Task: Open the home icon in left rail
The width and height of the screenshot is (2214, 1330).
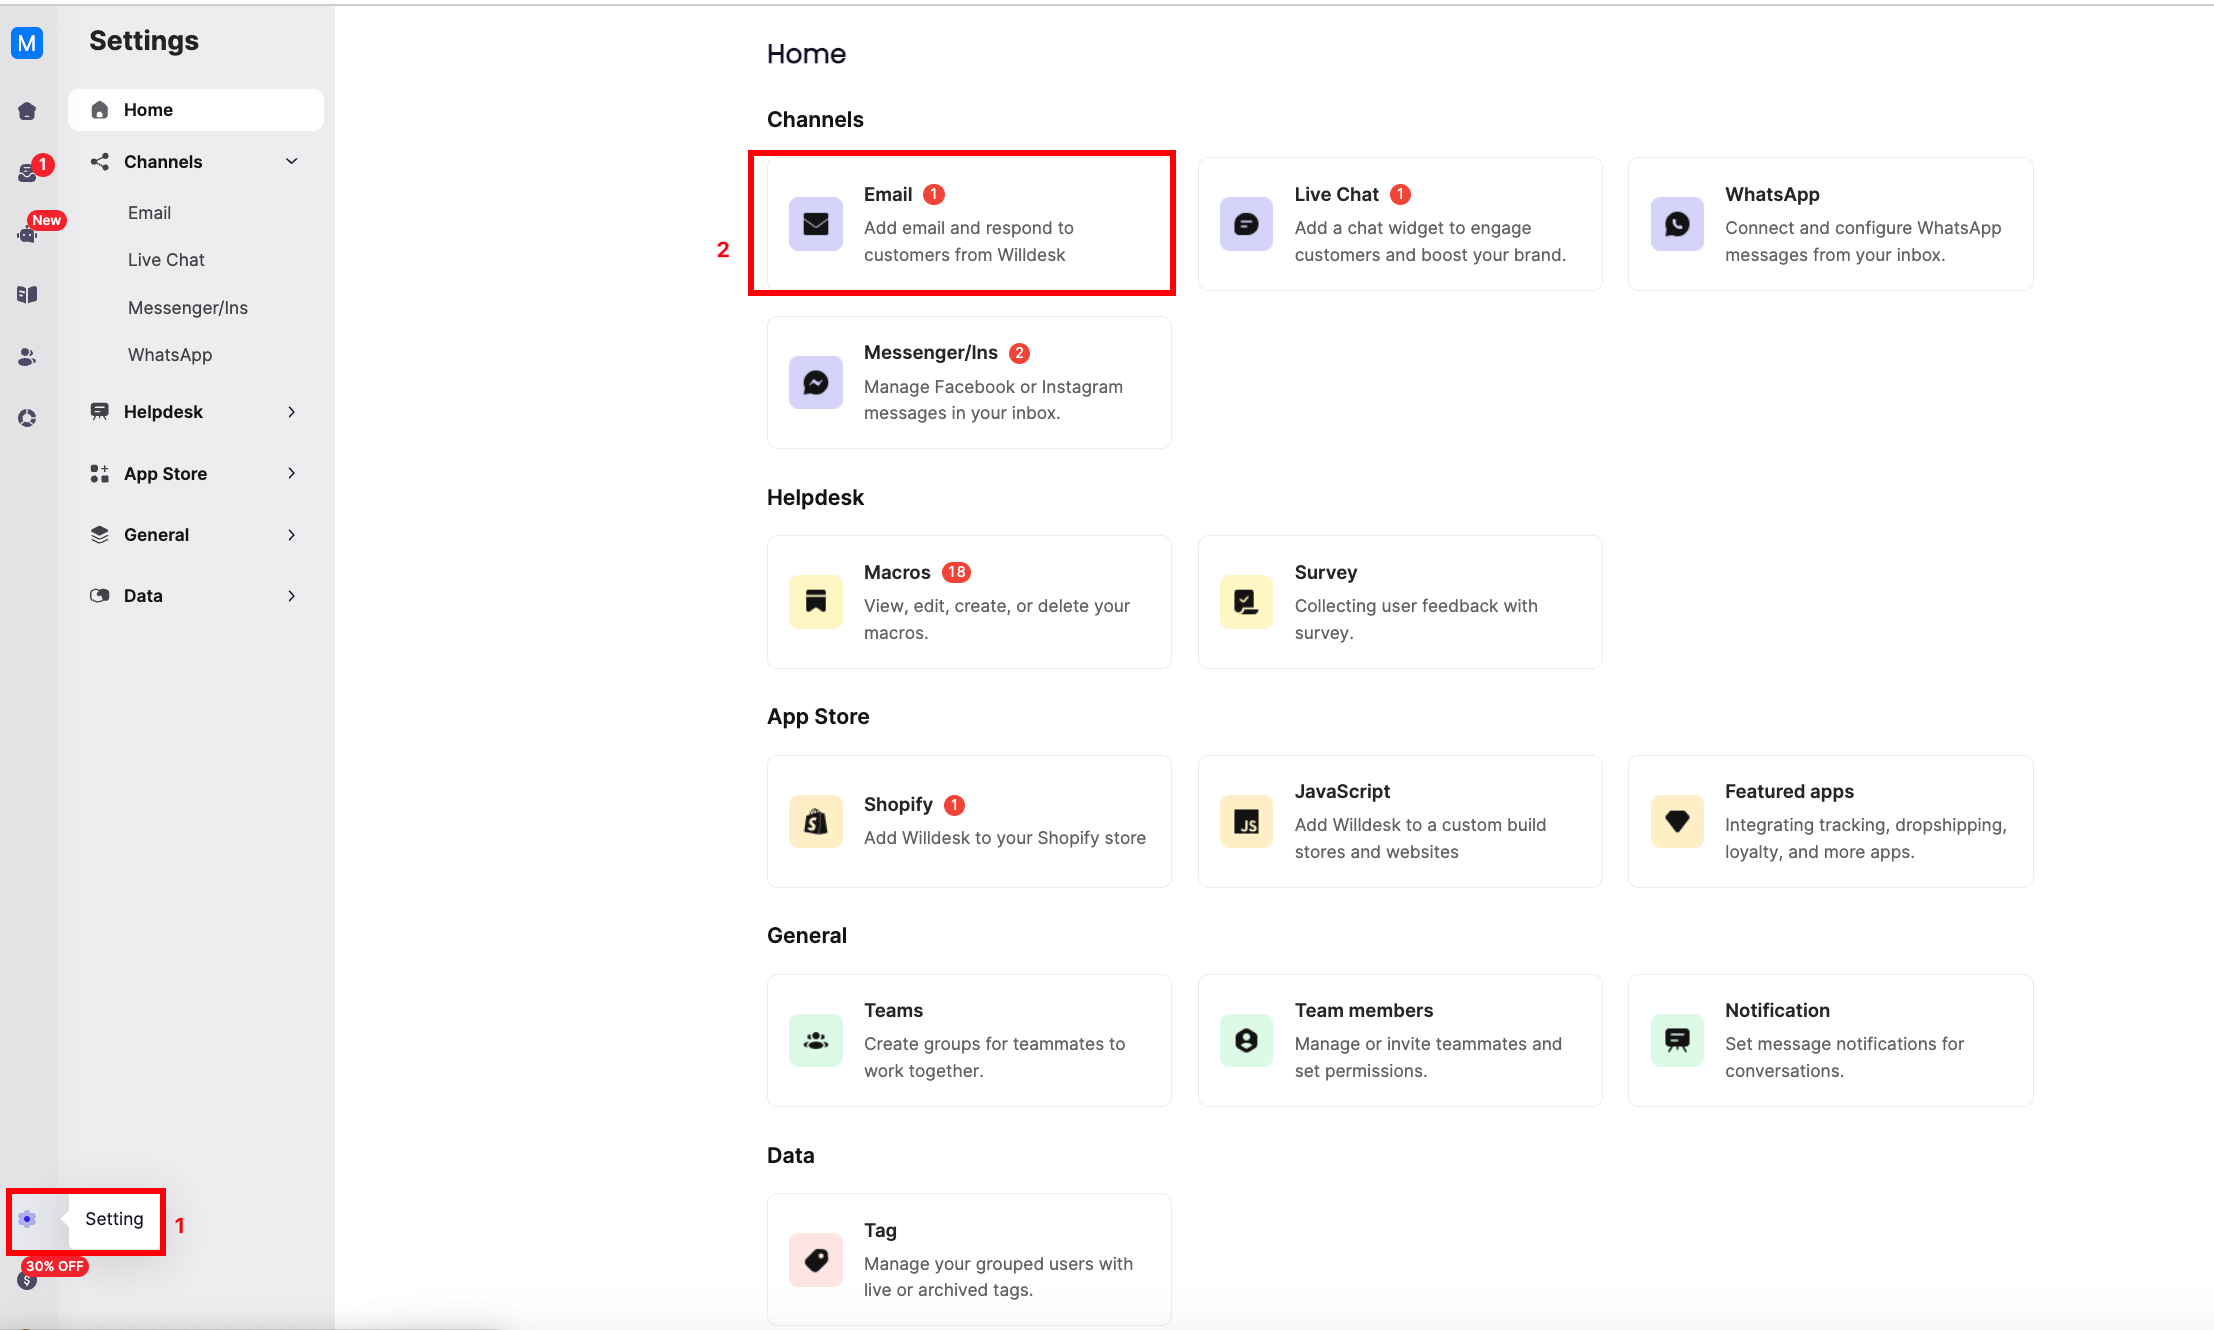Action: pyautogui.click(x=27, y=111)
